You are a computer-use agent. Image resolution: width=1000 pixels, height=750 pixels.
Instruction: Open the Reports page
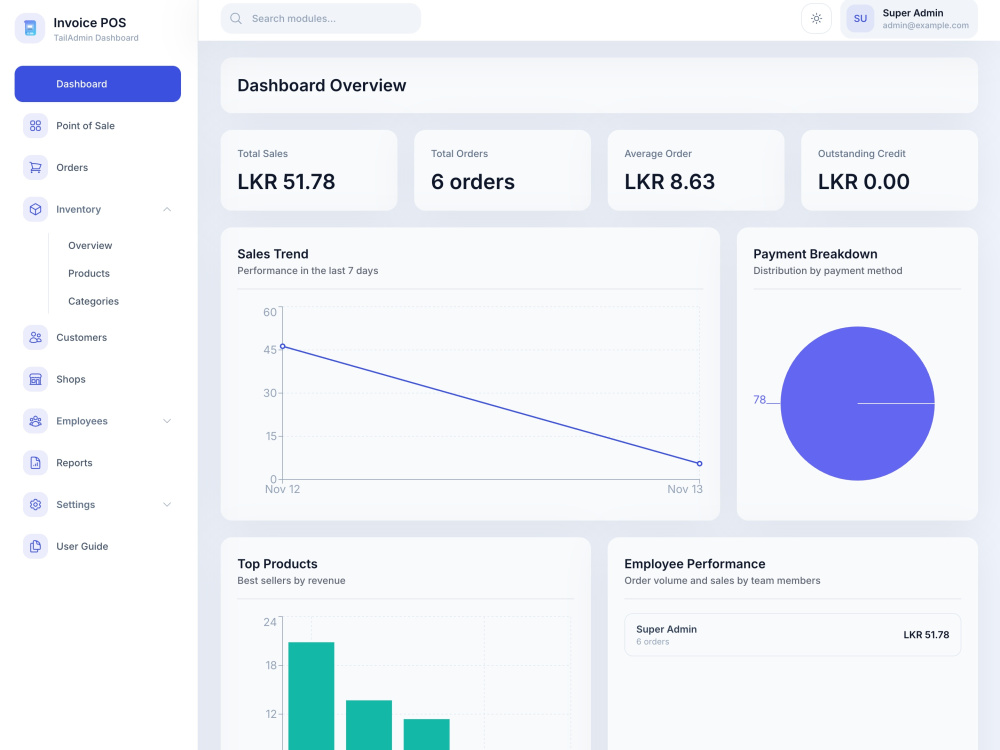pyautogui.click(x=98, y=463)
